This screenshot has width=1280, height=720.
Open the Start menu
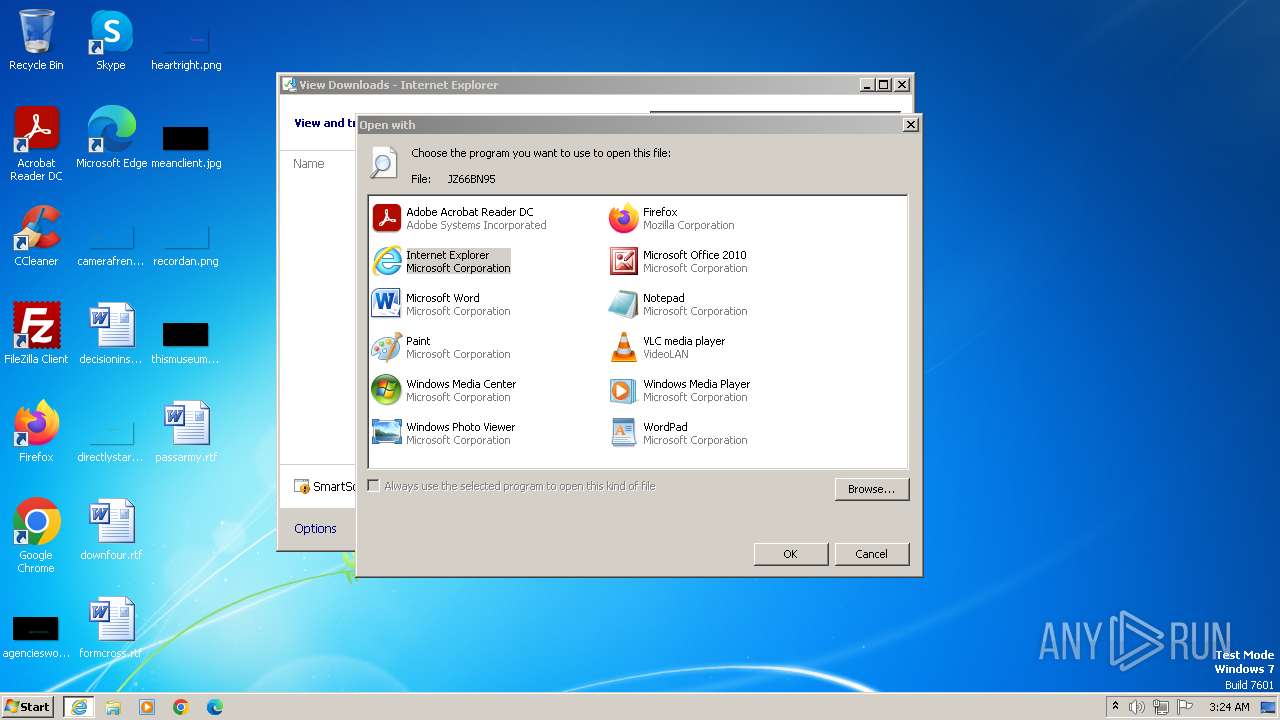coord(27,706)
